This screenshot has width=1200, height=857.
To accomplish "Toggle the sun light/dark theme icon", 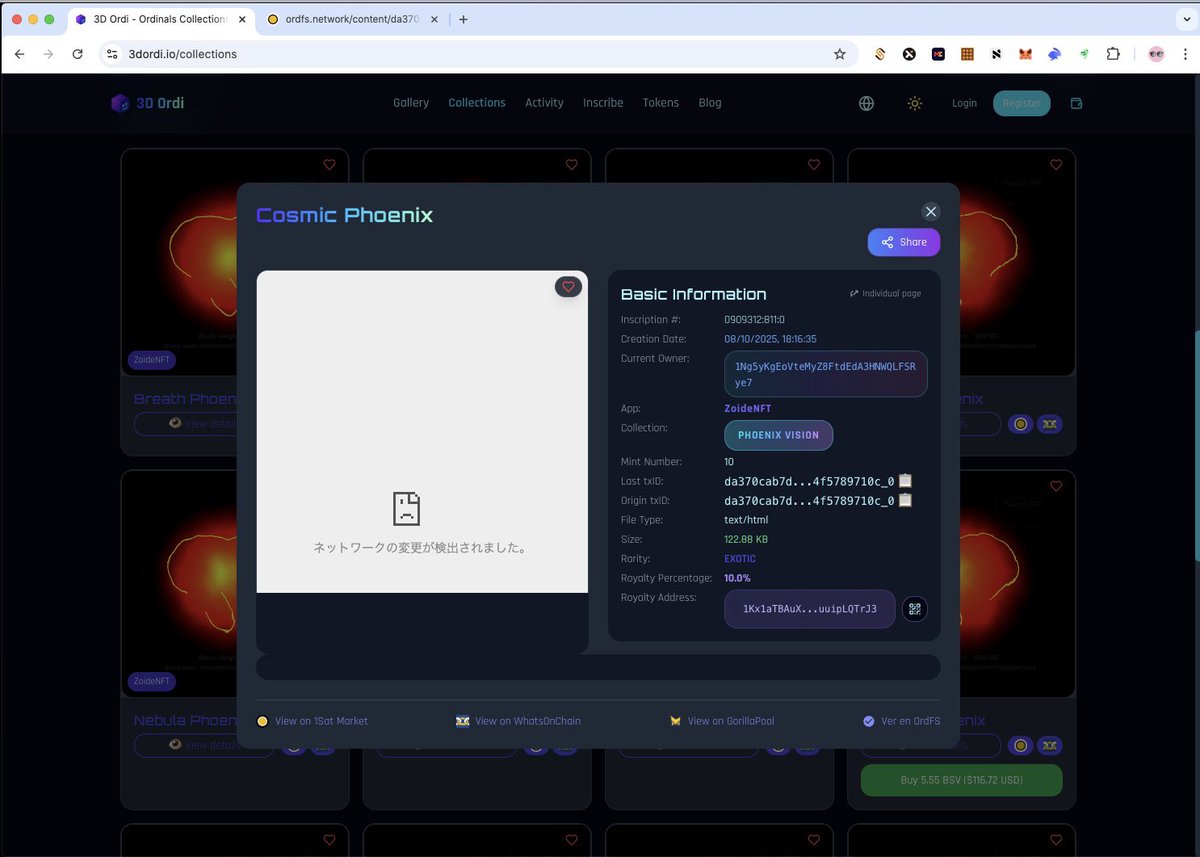I will (914, 103).
